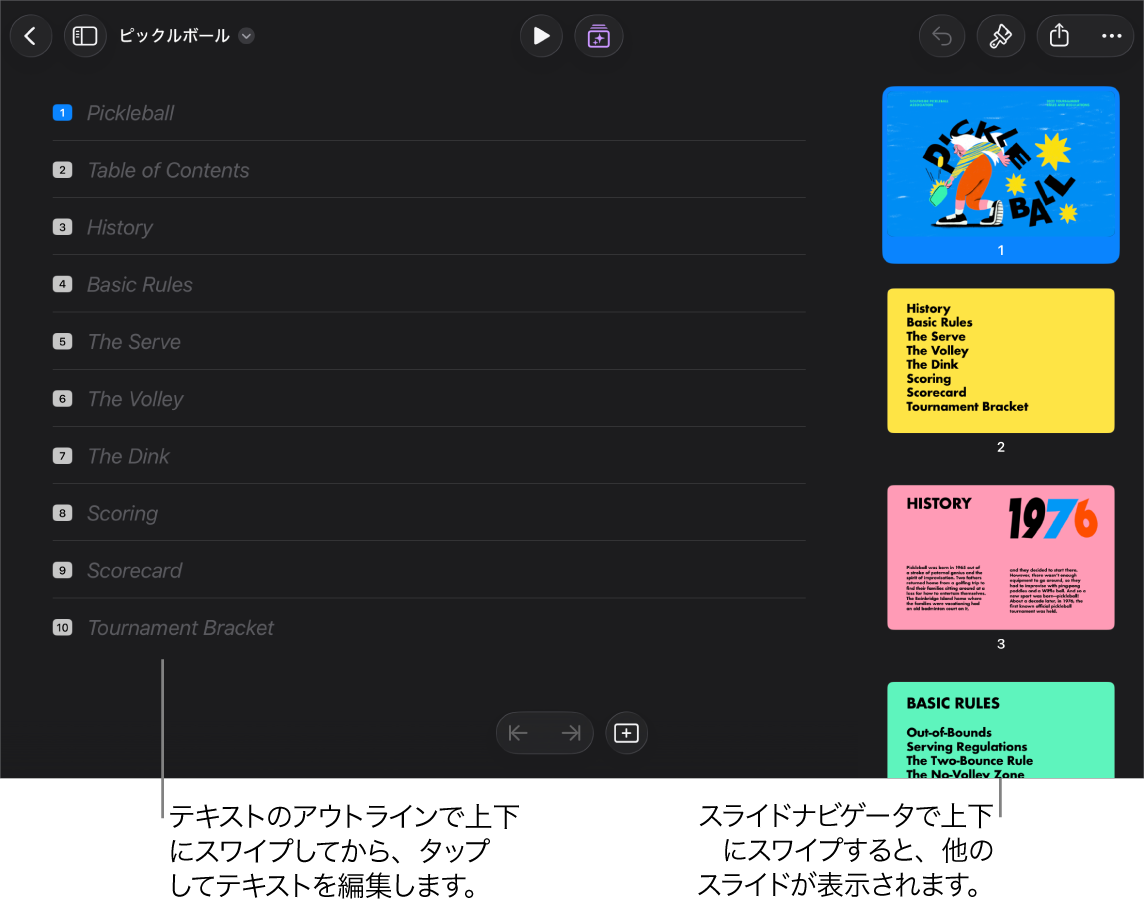This screenshot has height=904, width=1144.
Task: Select slide 7 number badge in outline
Action: pos(63,456)
